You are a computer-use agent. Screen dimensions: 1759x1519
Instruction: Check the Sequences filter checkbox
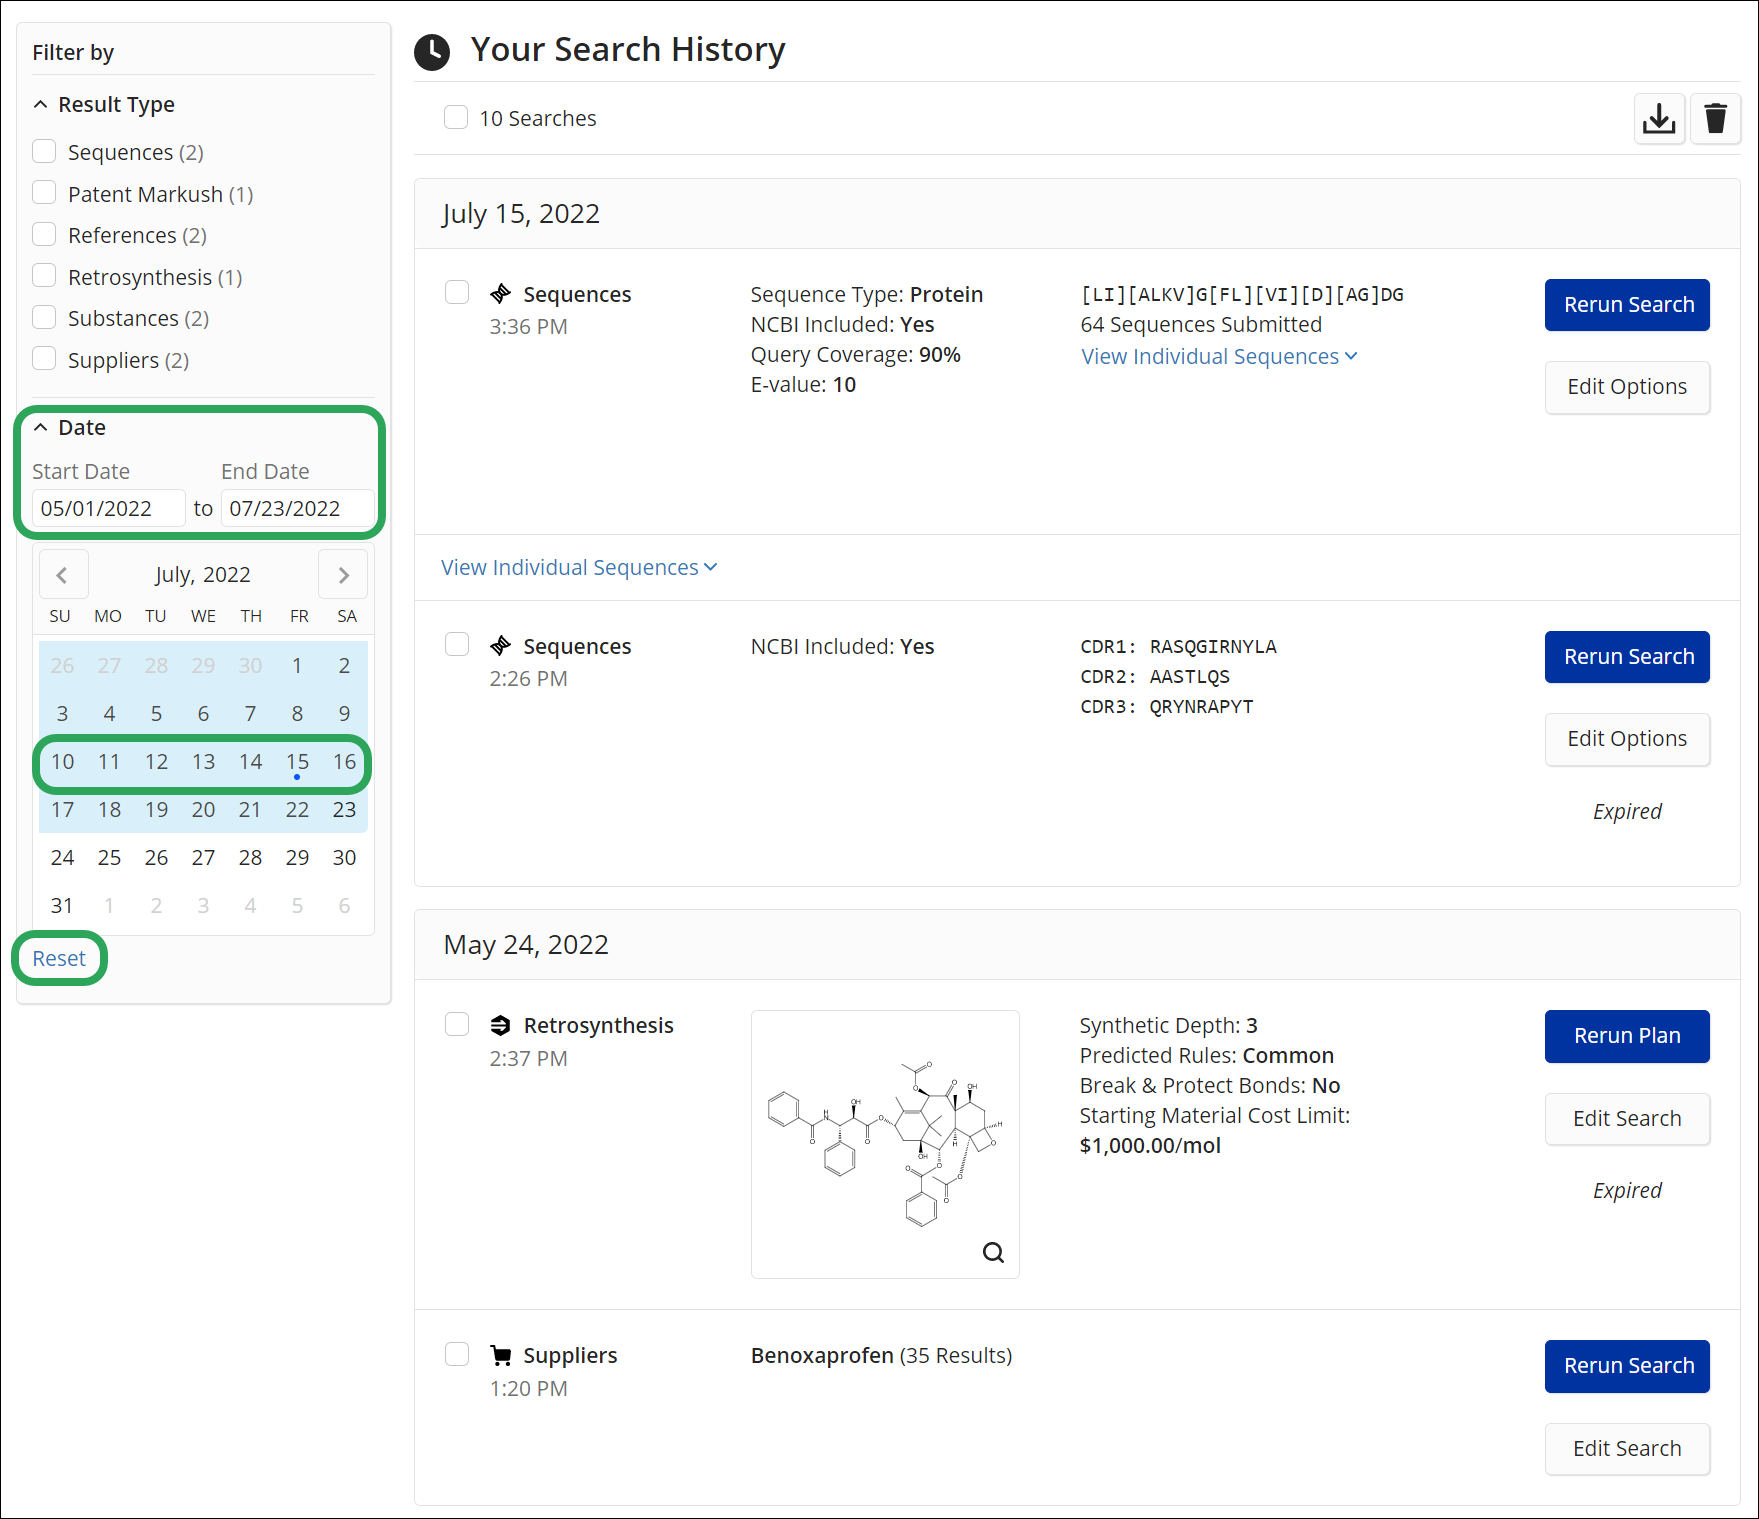(x=44, y=151)
